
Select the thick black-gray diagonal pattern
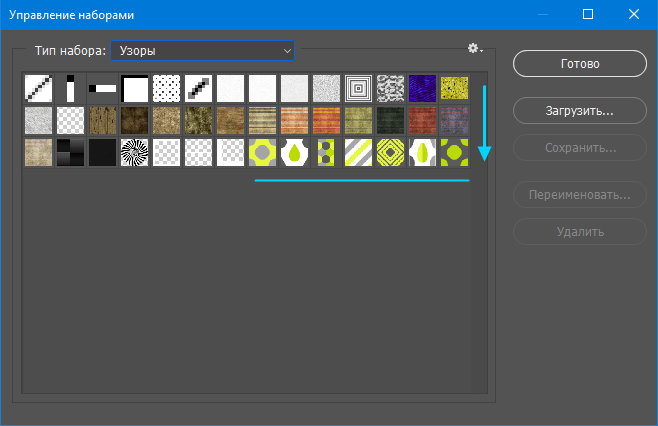[x=198, y=89]
